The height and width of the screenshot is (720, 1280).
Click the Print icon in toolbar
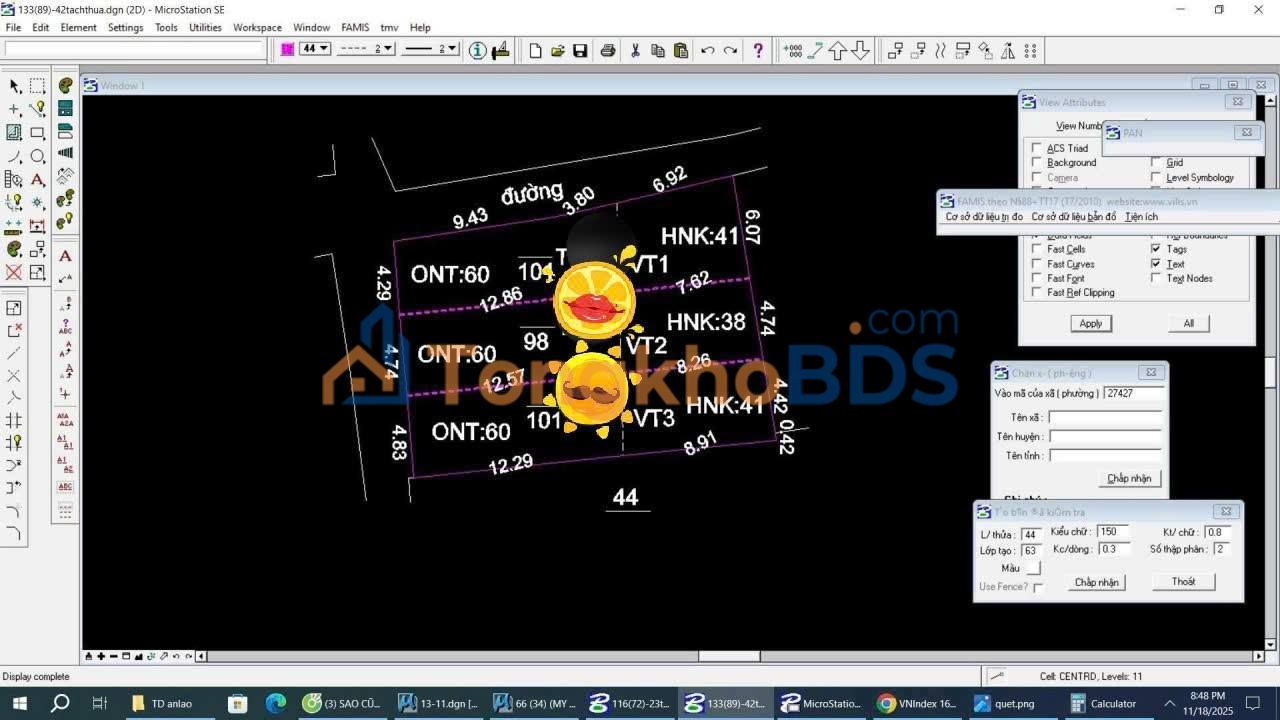pyautogui.click(x=607, y=50)
